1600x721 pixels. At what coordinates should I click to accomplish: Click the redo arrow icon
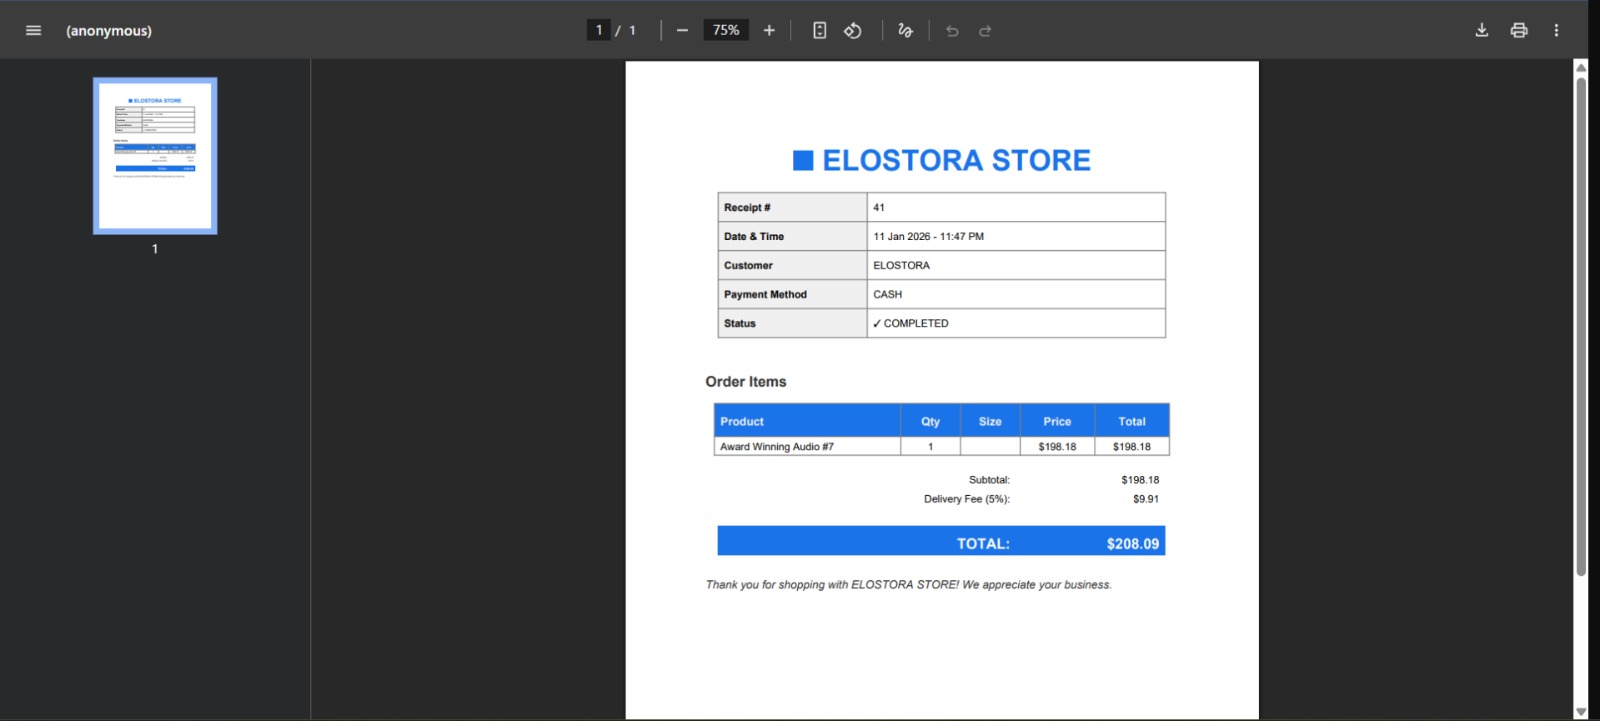click(x=985, y=30)
